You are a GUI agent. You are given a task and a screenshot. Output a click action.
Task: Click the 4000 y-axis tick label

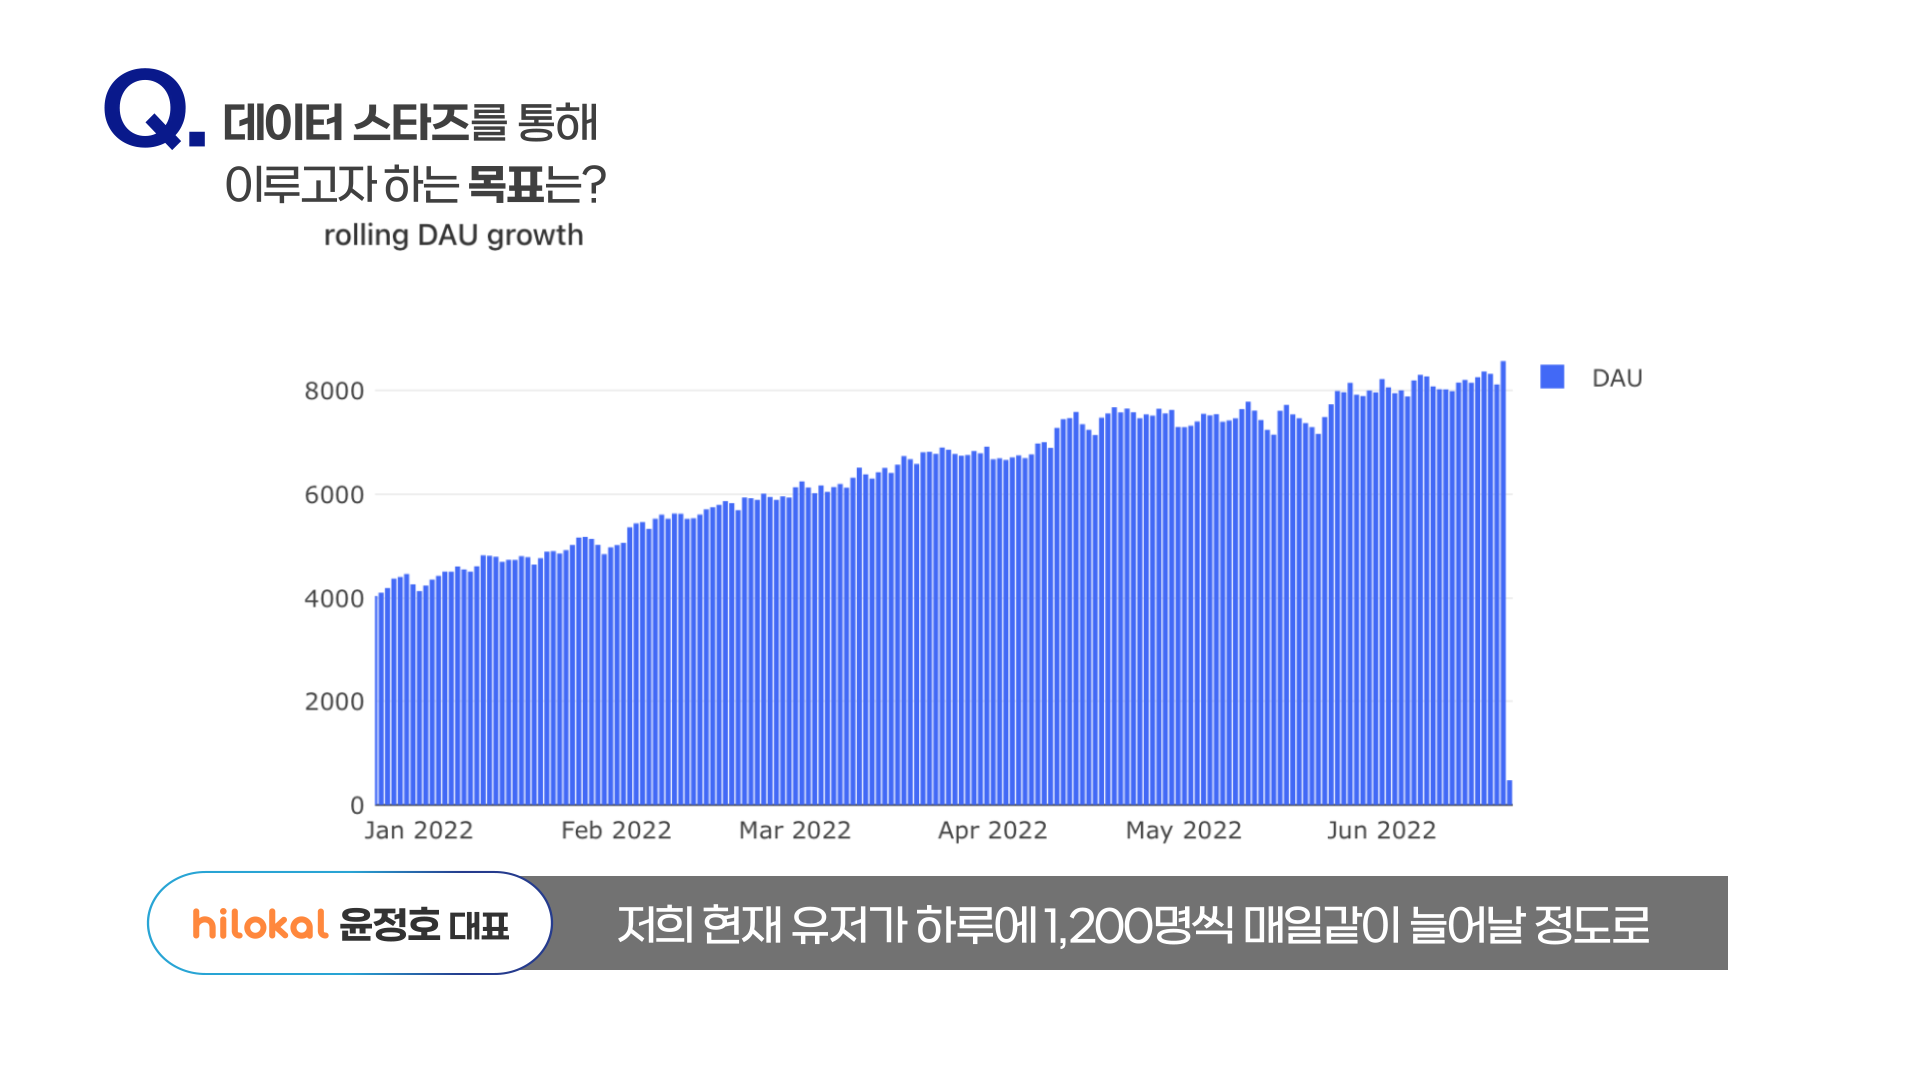(x=334, y=599)
